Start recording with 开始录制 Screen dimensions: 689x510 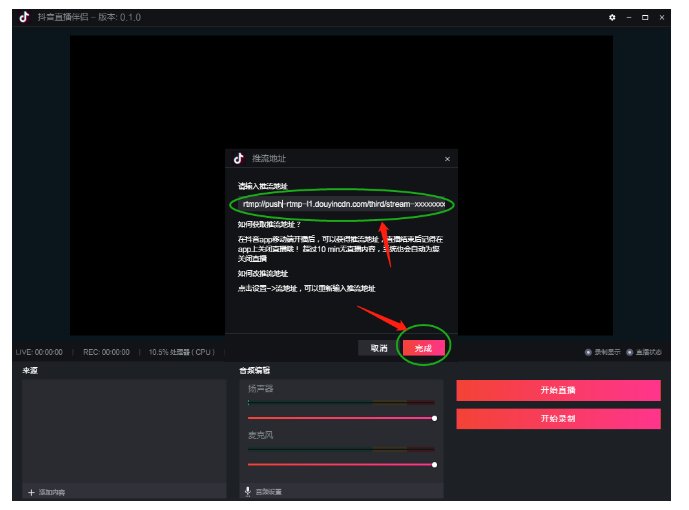[x=558, y=418]
